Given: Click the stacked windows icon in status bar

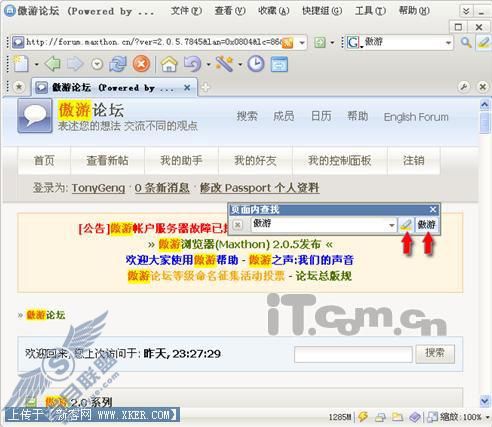Looking at the screenshot, I should (381, 417).
